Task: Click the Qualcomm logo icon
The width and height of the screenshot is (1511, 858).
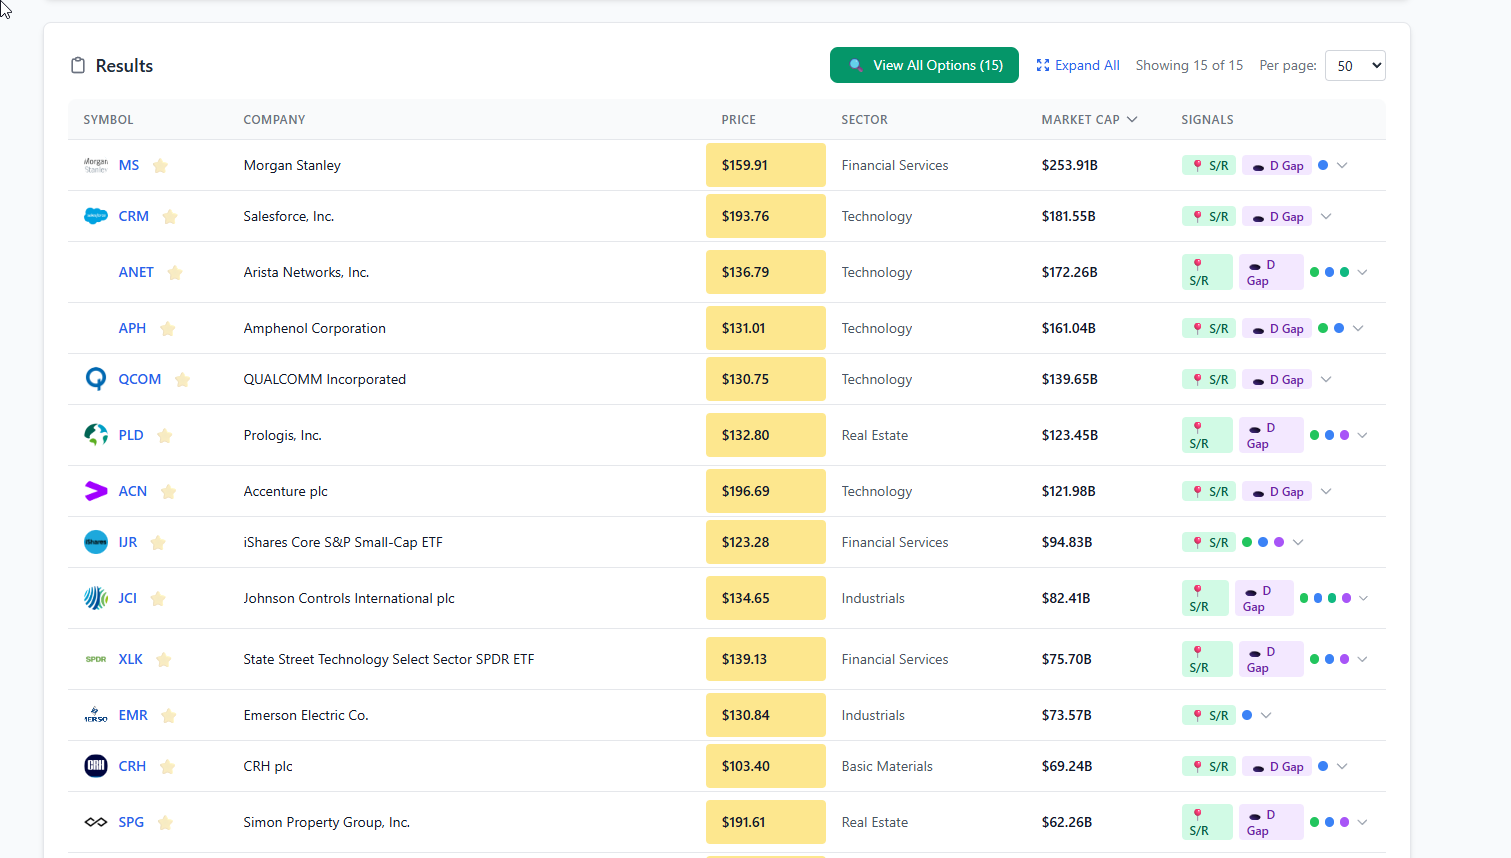Action: click(96, 379)
